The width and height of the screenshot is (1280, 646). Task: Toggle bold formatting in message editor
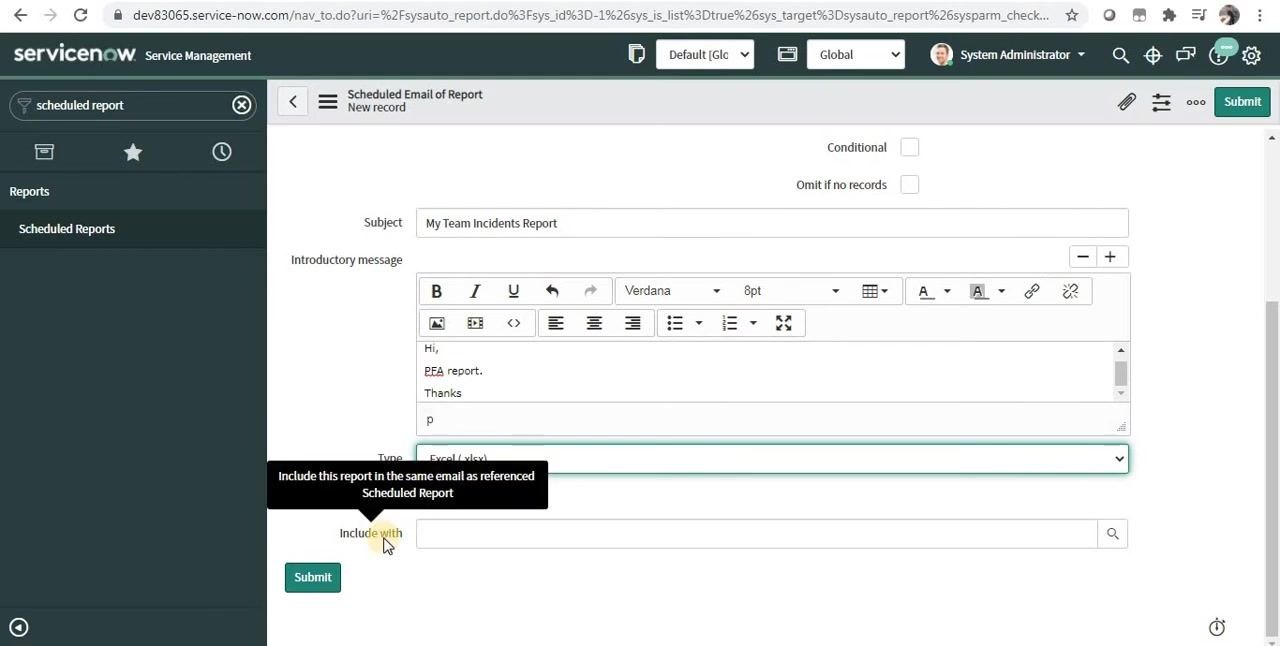click(x=436, y=291)
